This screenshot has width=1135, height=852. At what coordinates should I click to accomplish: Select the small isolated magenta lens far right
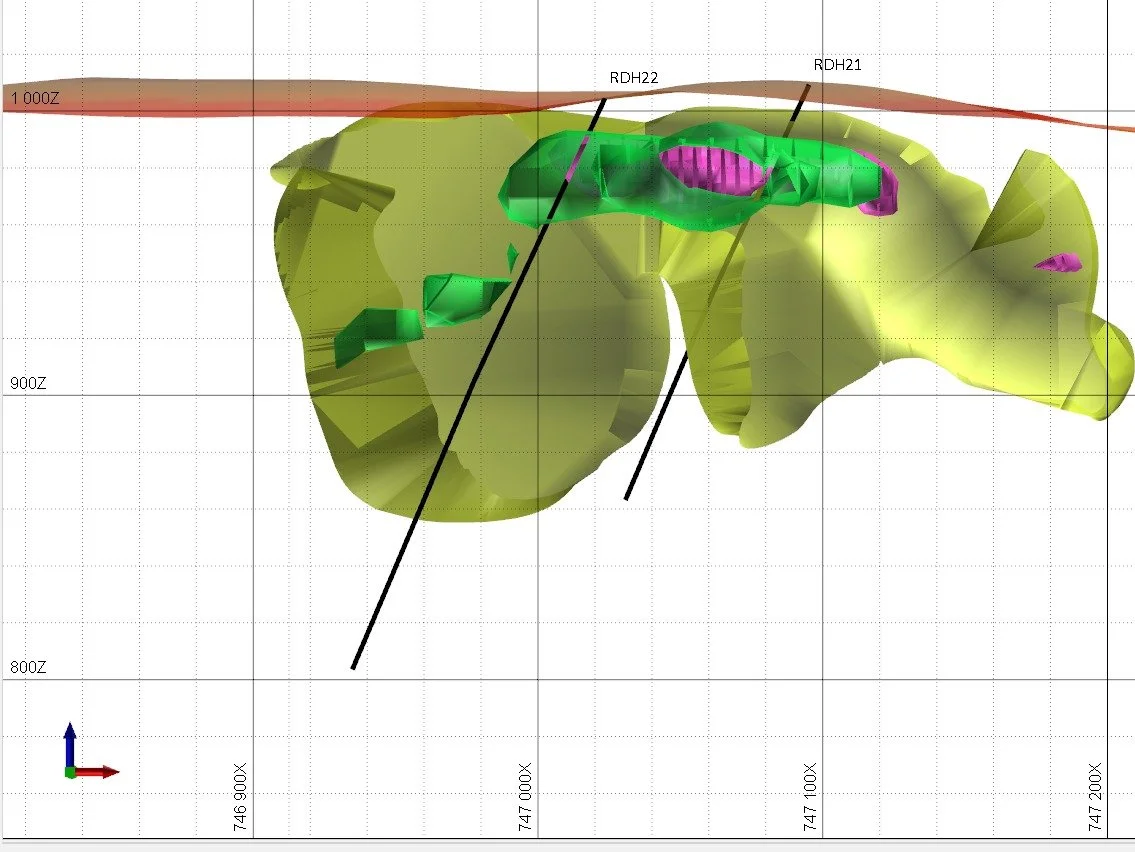tap(1060, 262)
